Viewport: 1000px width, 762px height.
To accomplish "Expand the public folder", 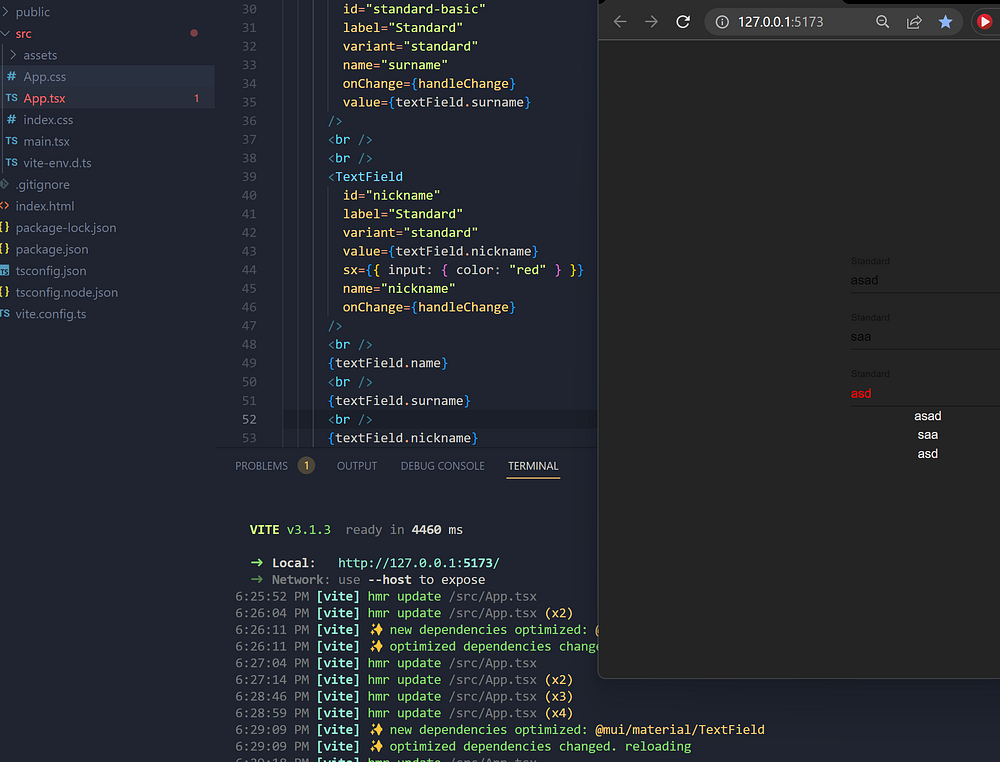I will [x=33, y=12].
